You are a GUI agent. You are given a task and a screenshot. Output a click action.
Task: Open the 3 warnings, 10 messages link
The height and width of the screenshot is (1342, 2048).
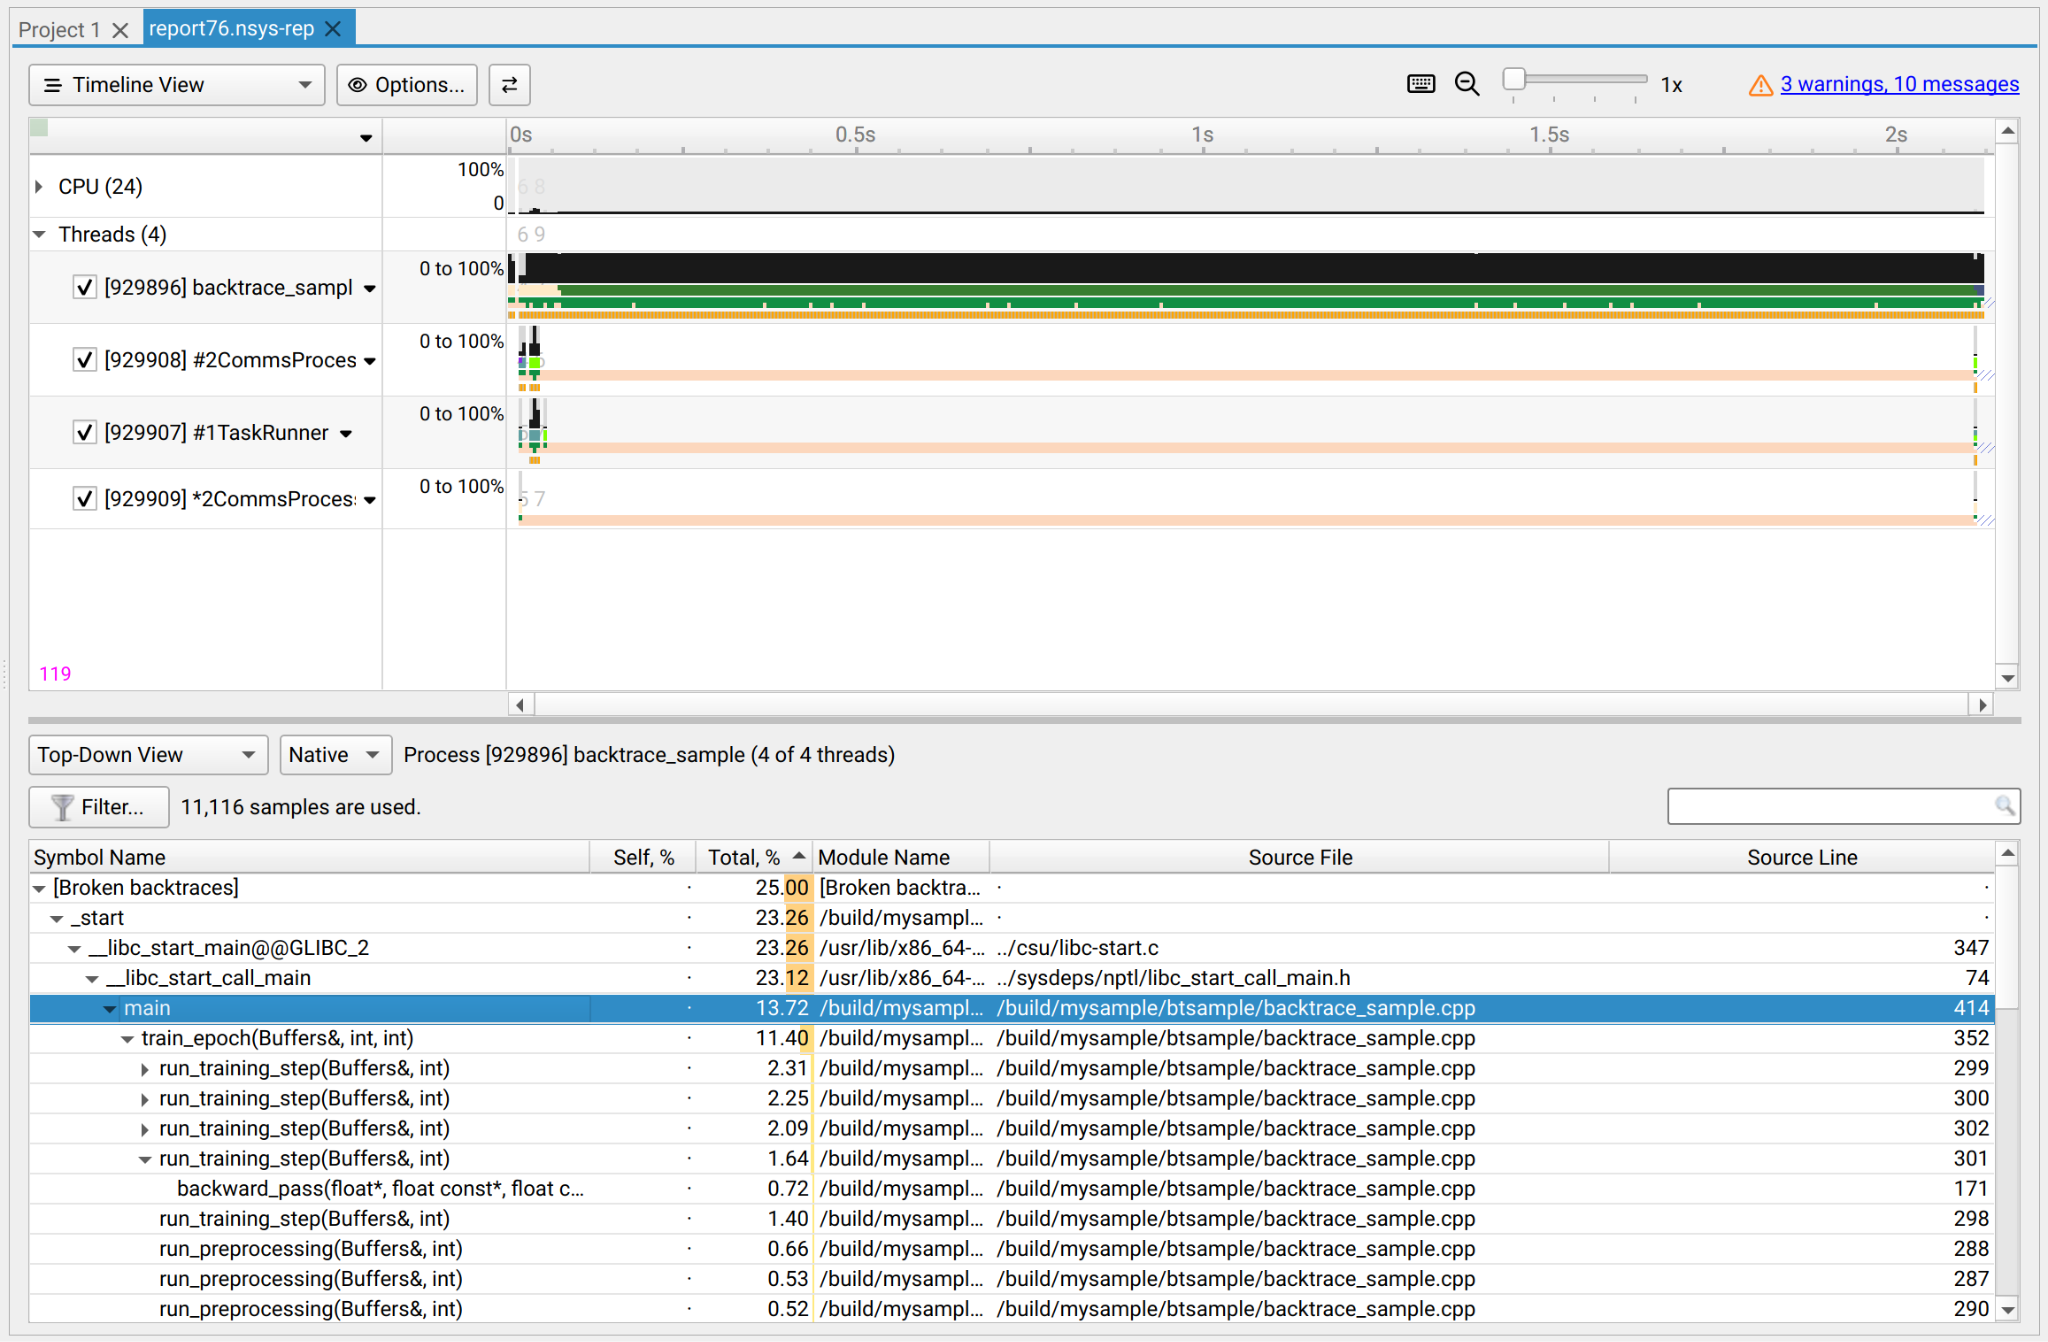pos(1899,85)
